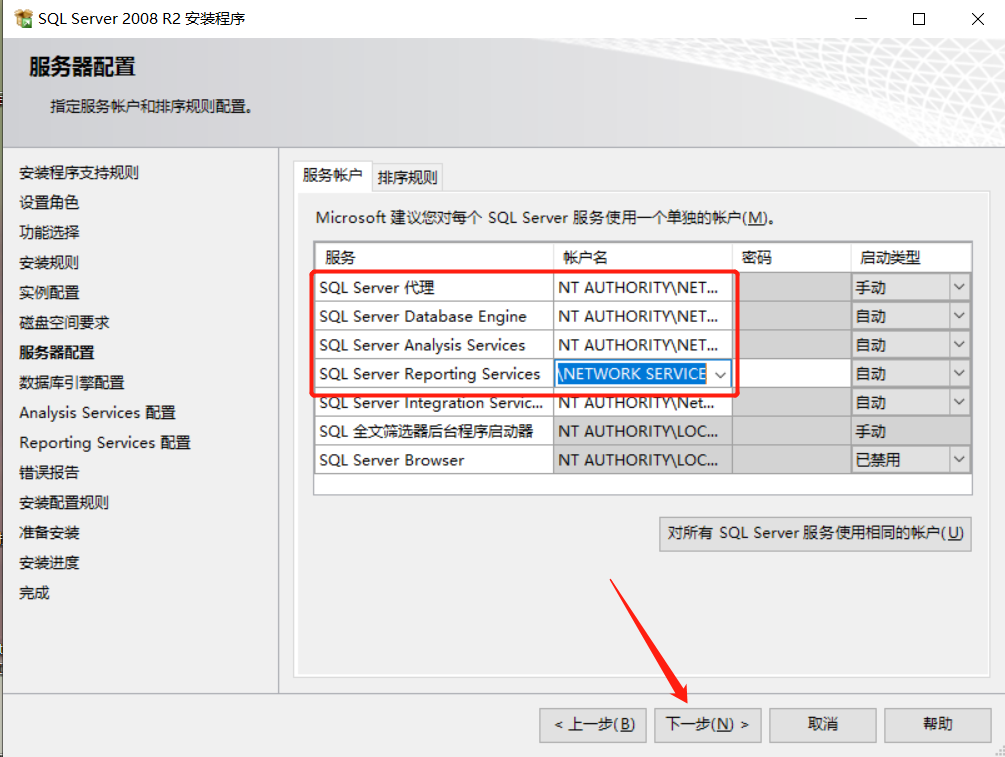Click 手动 startup type for 全文筛选器后台程序启动器
Screen dimensions: 1005x757
[911, 431]
